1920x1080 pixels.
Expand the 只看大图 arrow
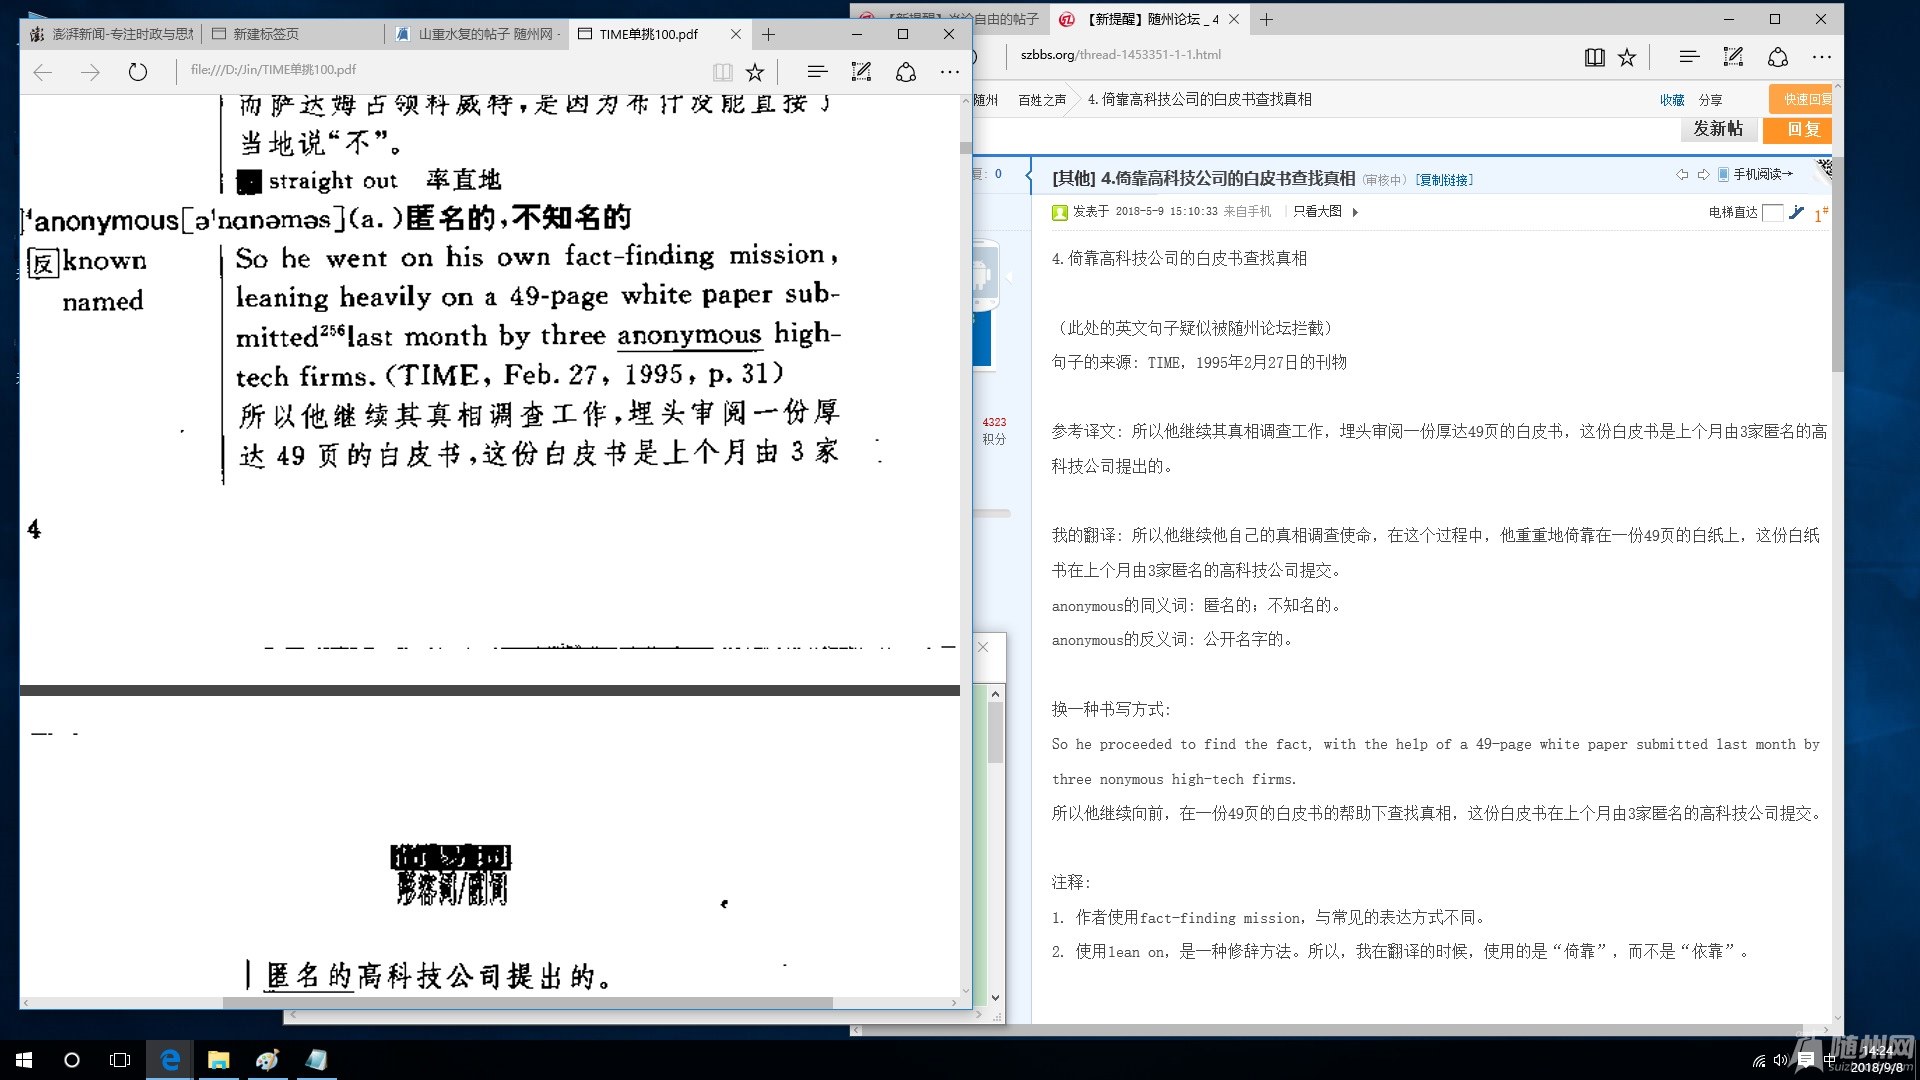coord(1355,212)
